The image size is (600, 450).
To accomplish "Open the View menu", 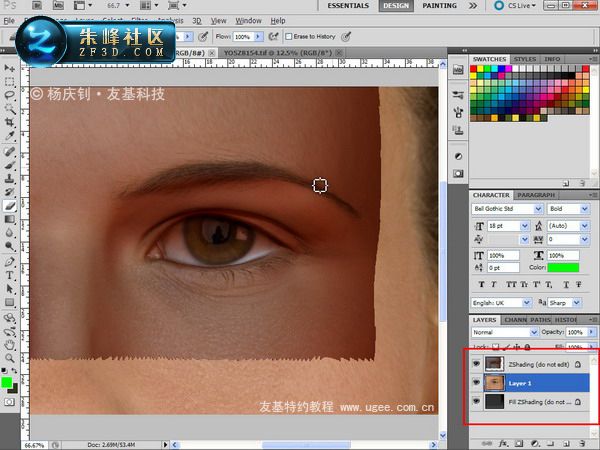I will (218, 21).
